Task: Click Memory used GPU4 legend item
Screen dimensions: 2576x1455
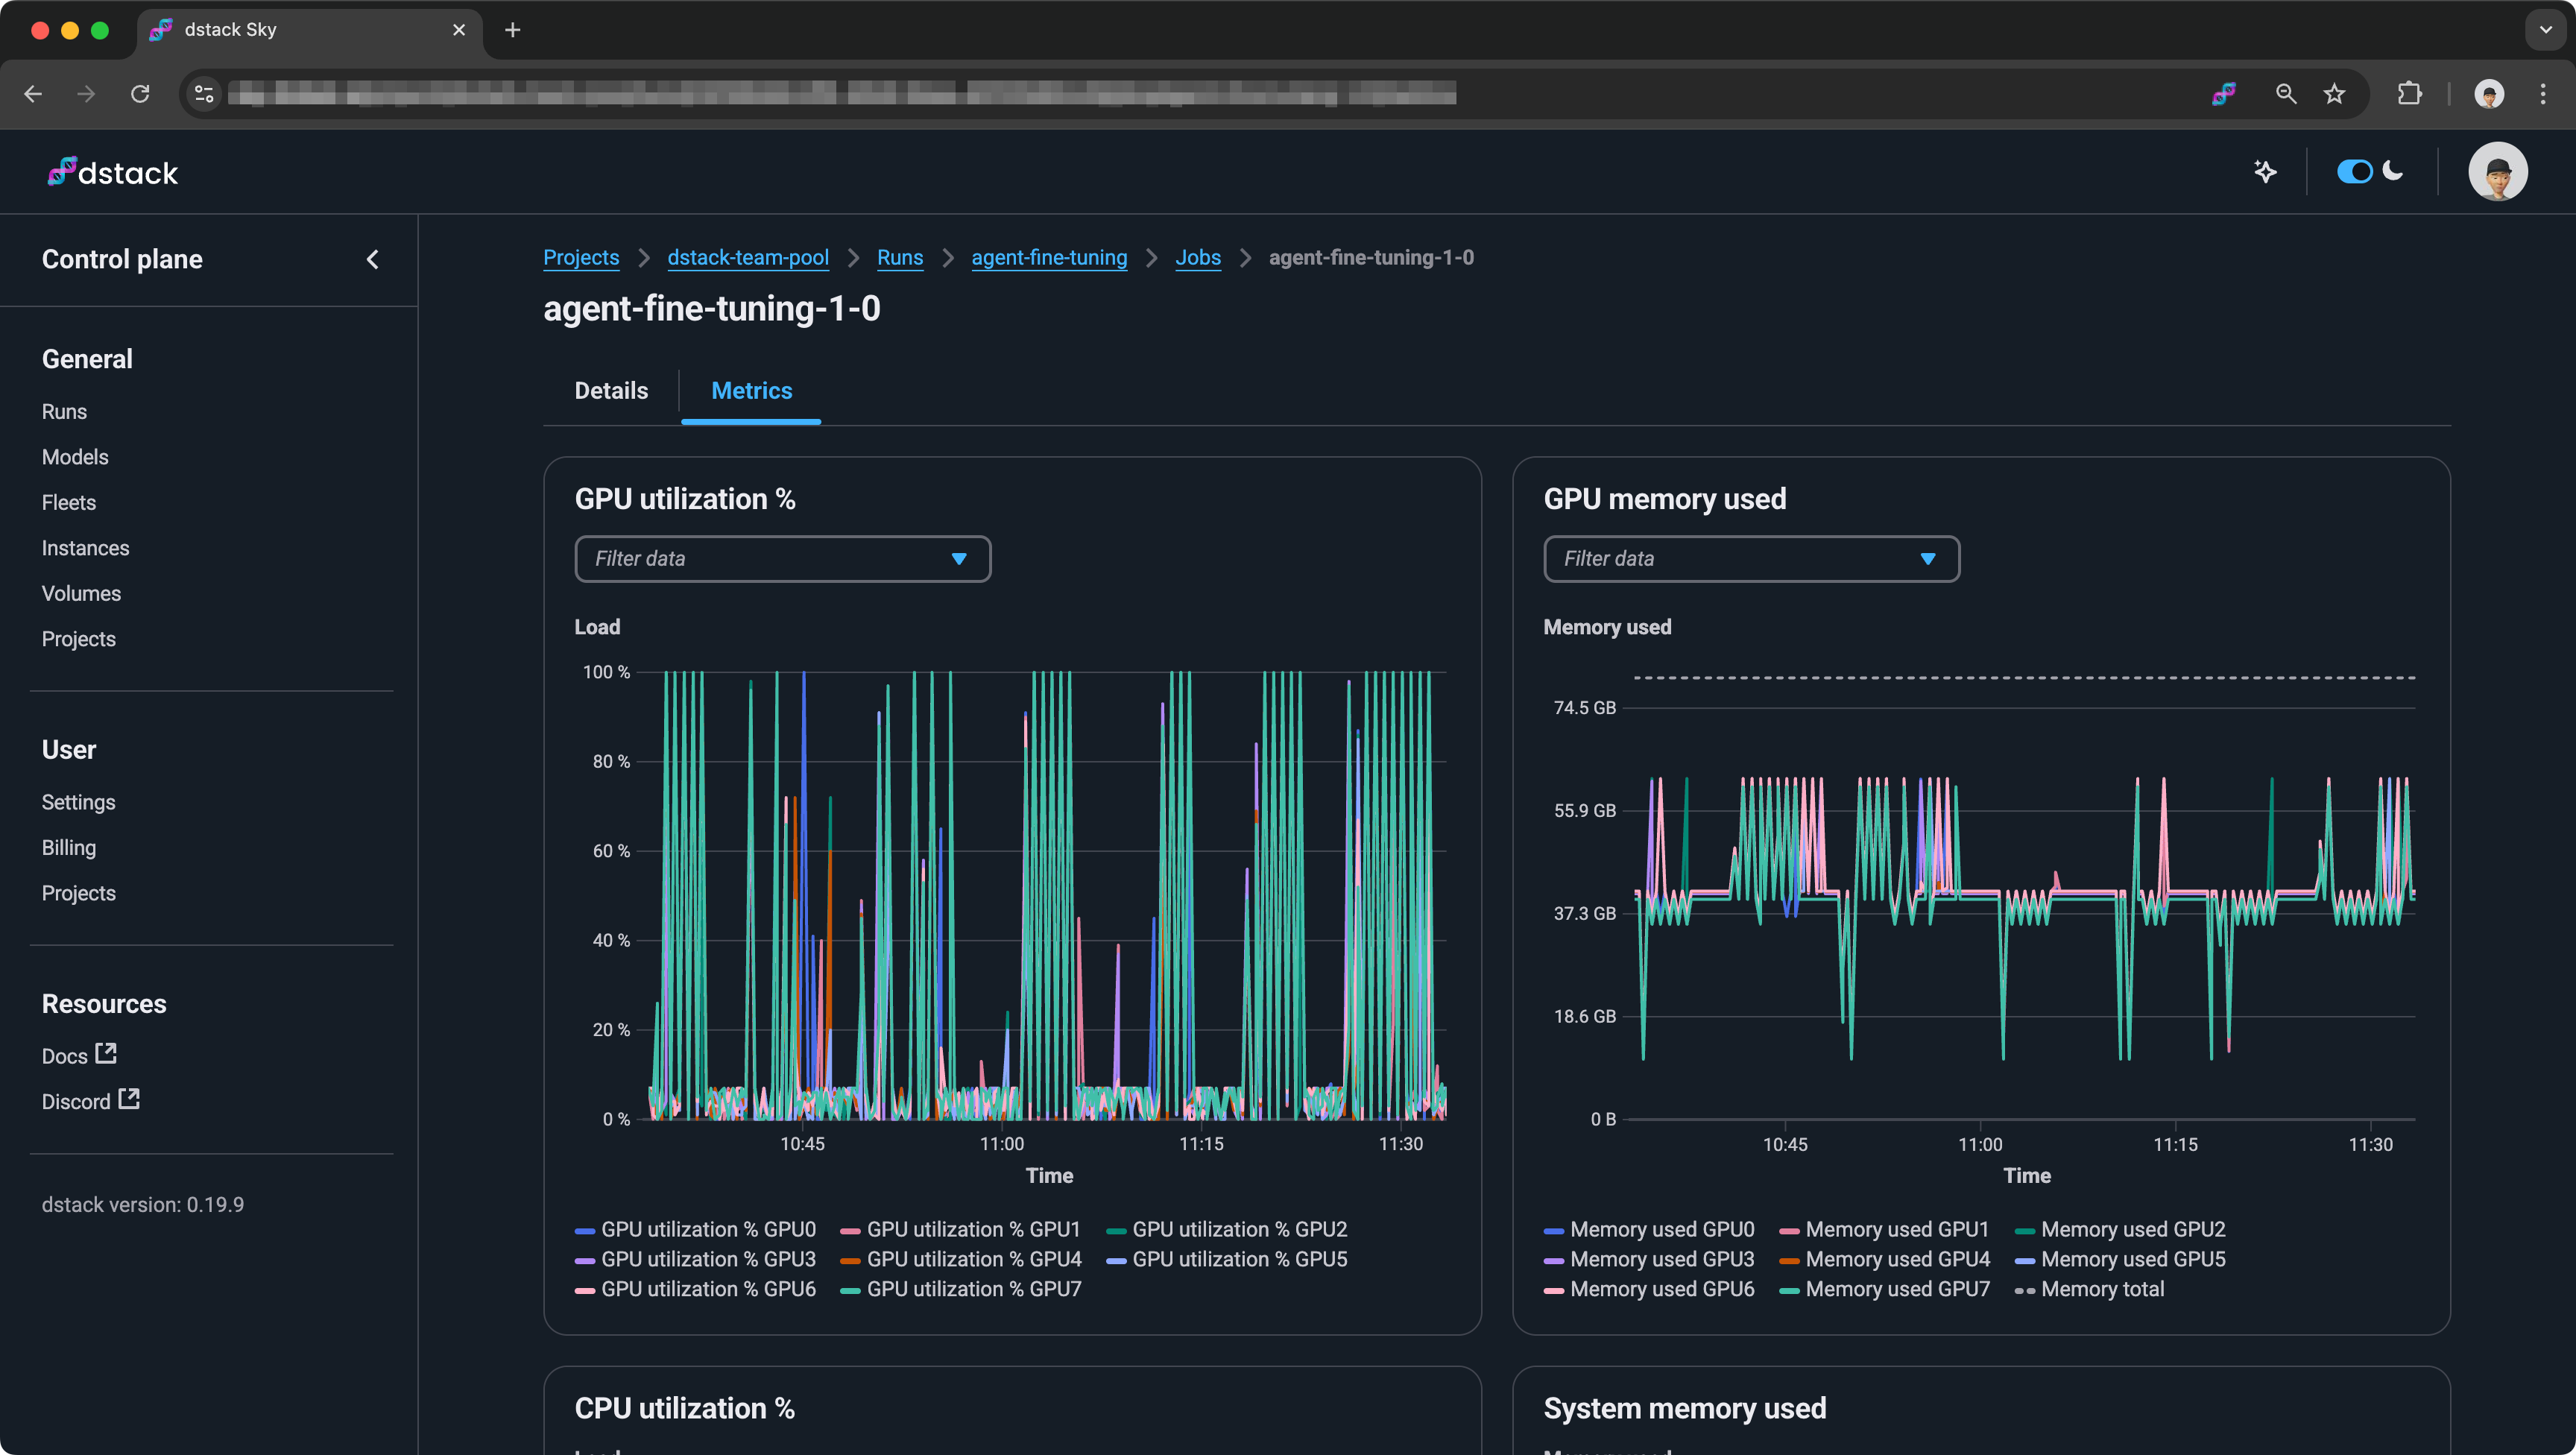Action: tap(1885, 1259)
